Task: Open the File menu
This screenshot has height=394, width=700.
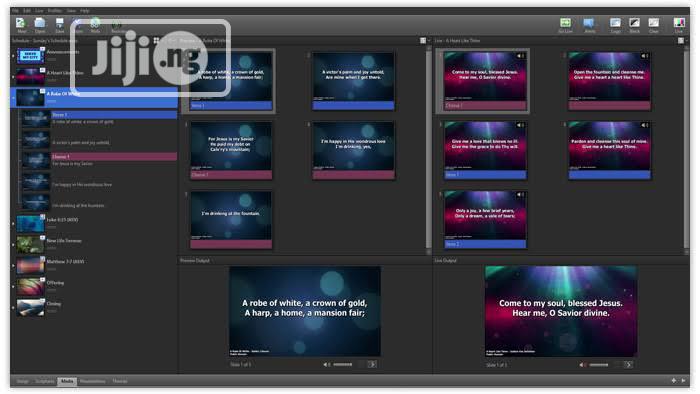Action: point(15,10)
